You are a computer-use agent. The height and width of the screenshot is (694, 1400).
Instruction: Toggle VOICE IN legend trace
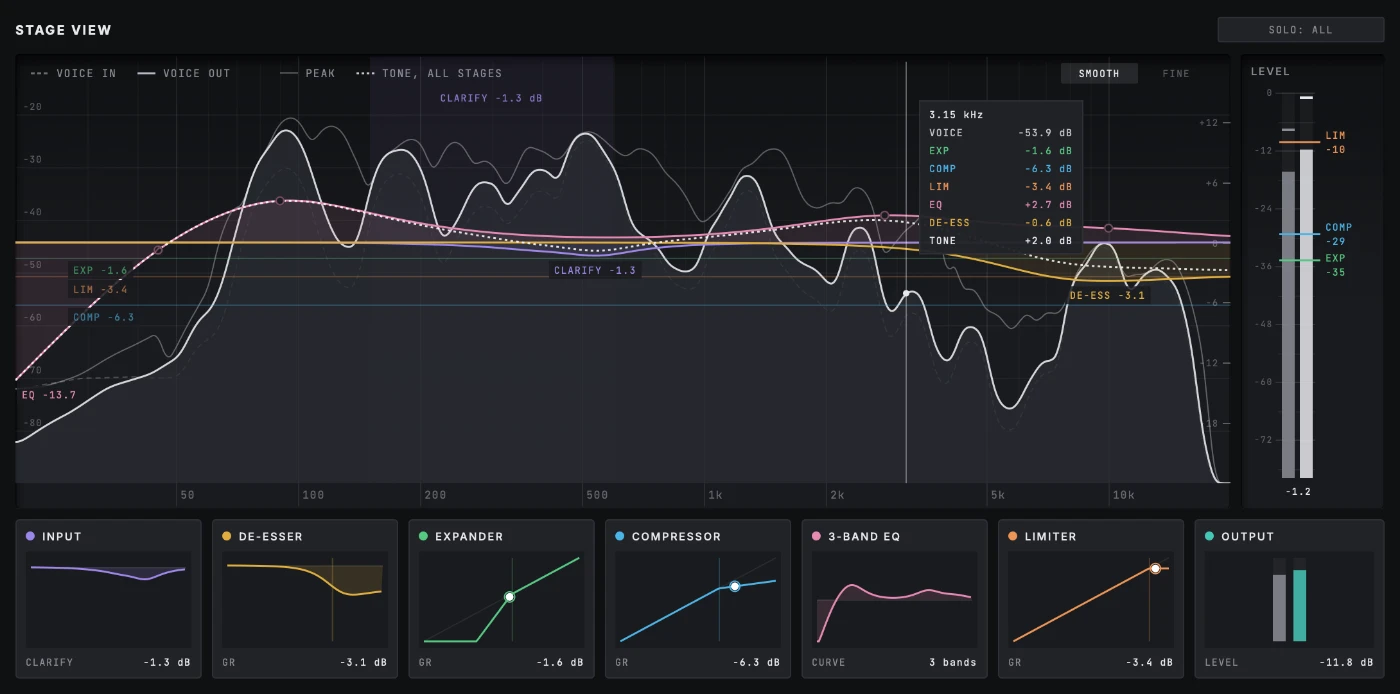[74, 73]
